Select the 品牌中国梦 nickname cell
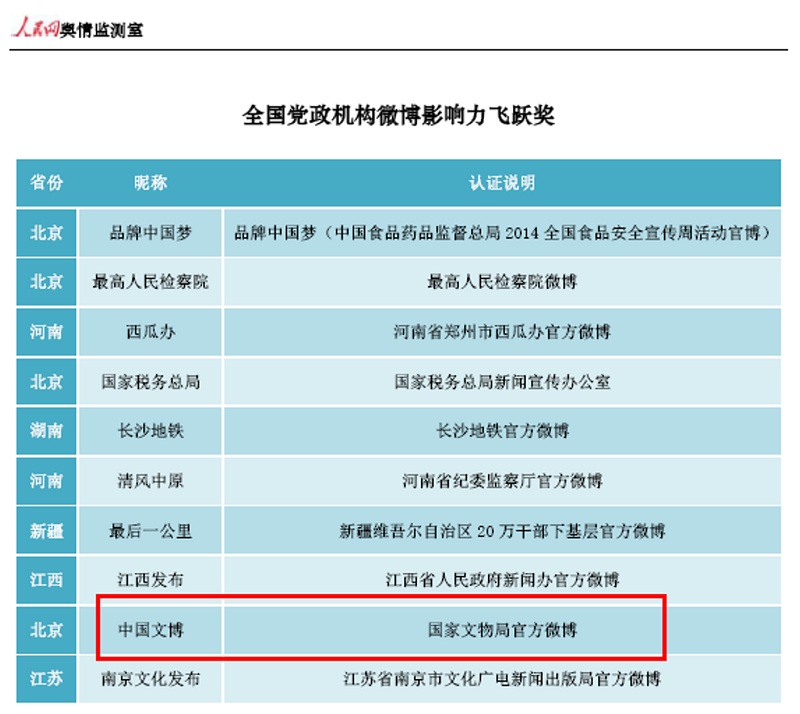This screenshot has height=714, width=800. click(x=151, y=233)
